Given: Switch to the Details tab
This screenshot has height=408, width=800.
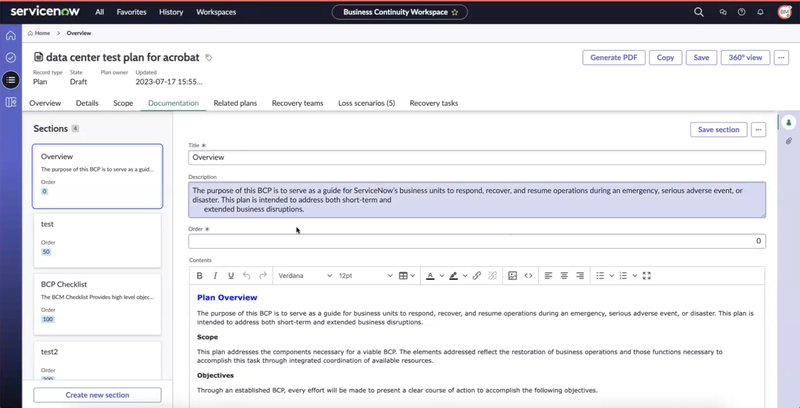Looking at the screenshot, I should (x=87, y=103).
